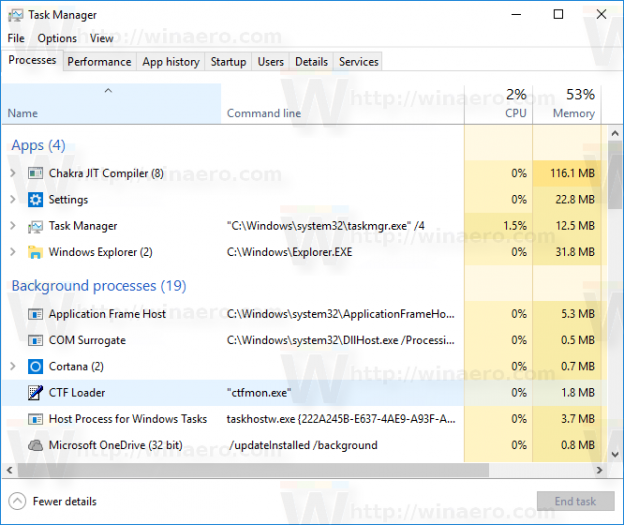Image resolution: width=624 pixels, height=525 pixels.
Task: Expand the Windows Explorer group
Action: [x=13, y=252]
